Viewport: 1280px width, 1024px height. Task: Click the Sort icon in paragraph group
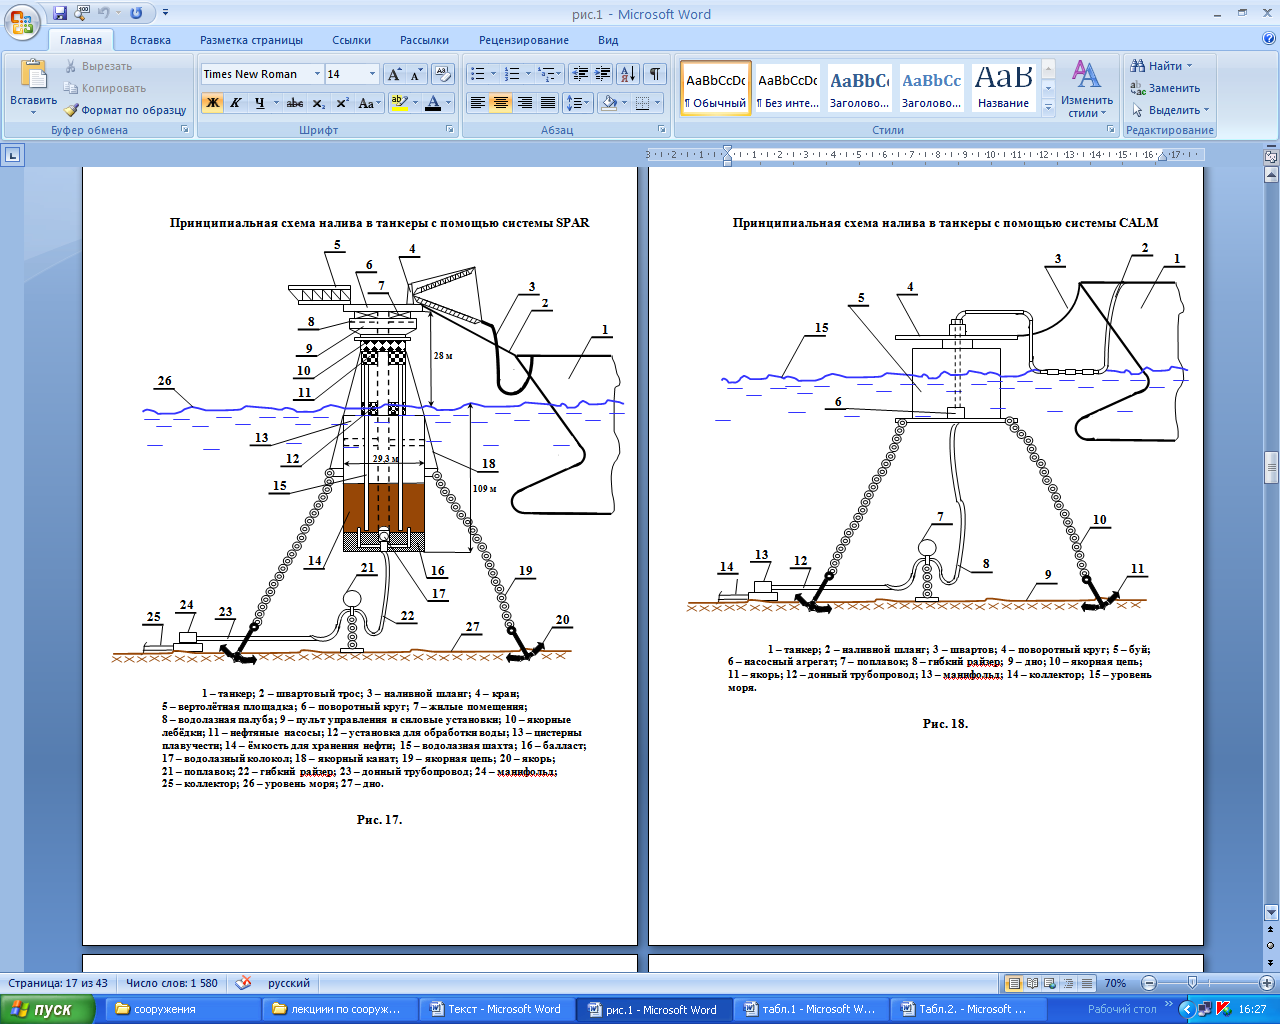coord(627,75)
